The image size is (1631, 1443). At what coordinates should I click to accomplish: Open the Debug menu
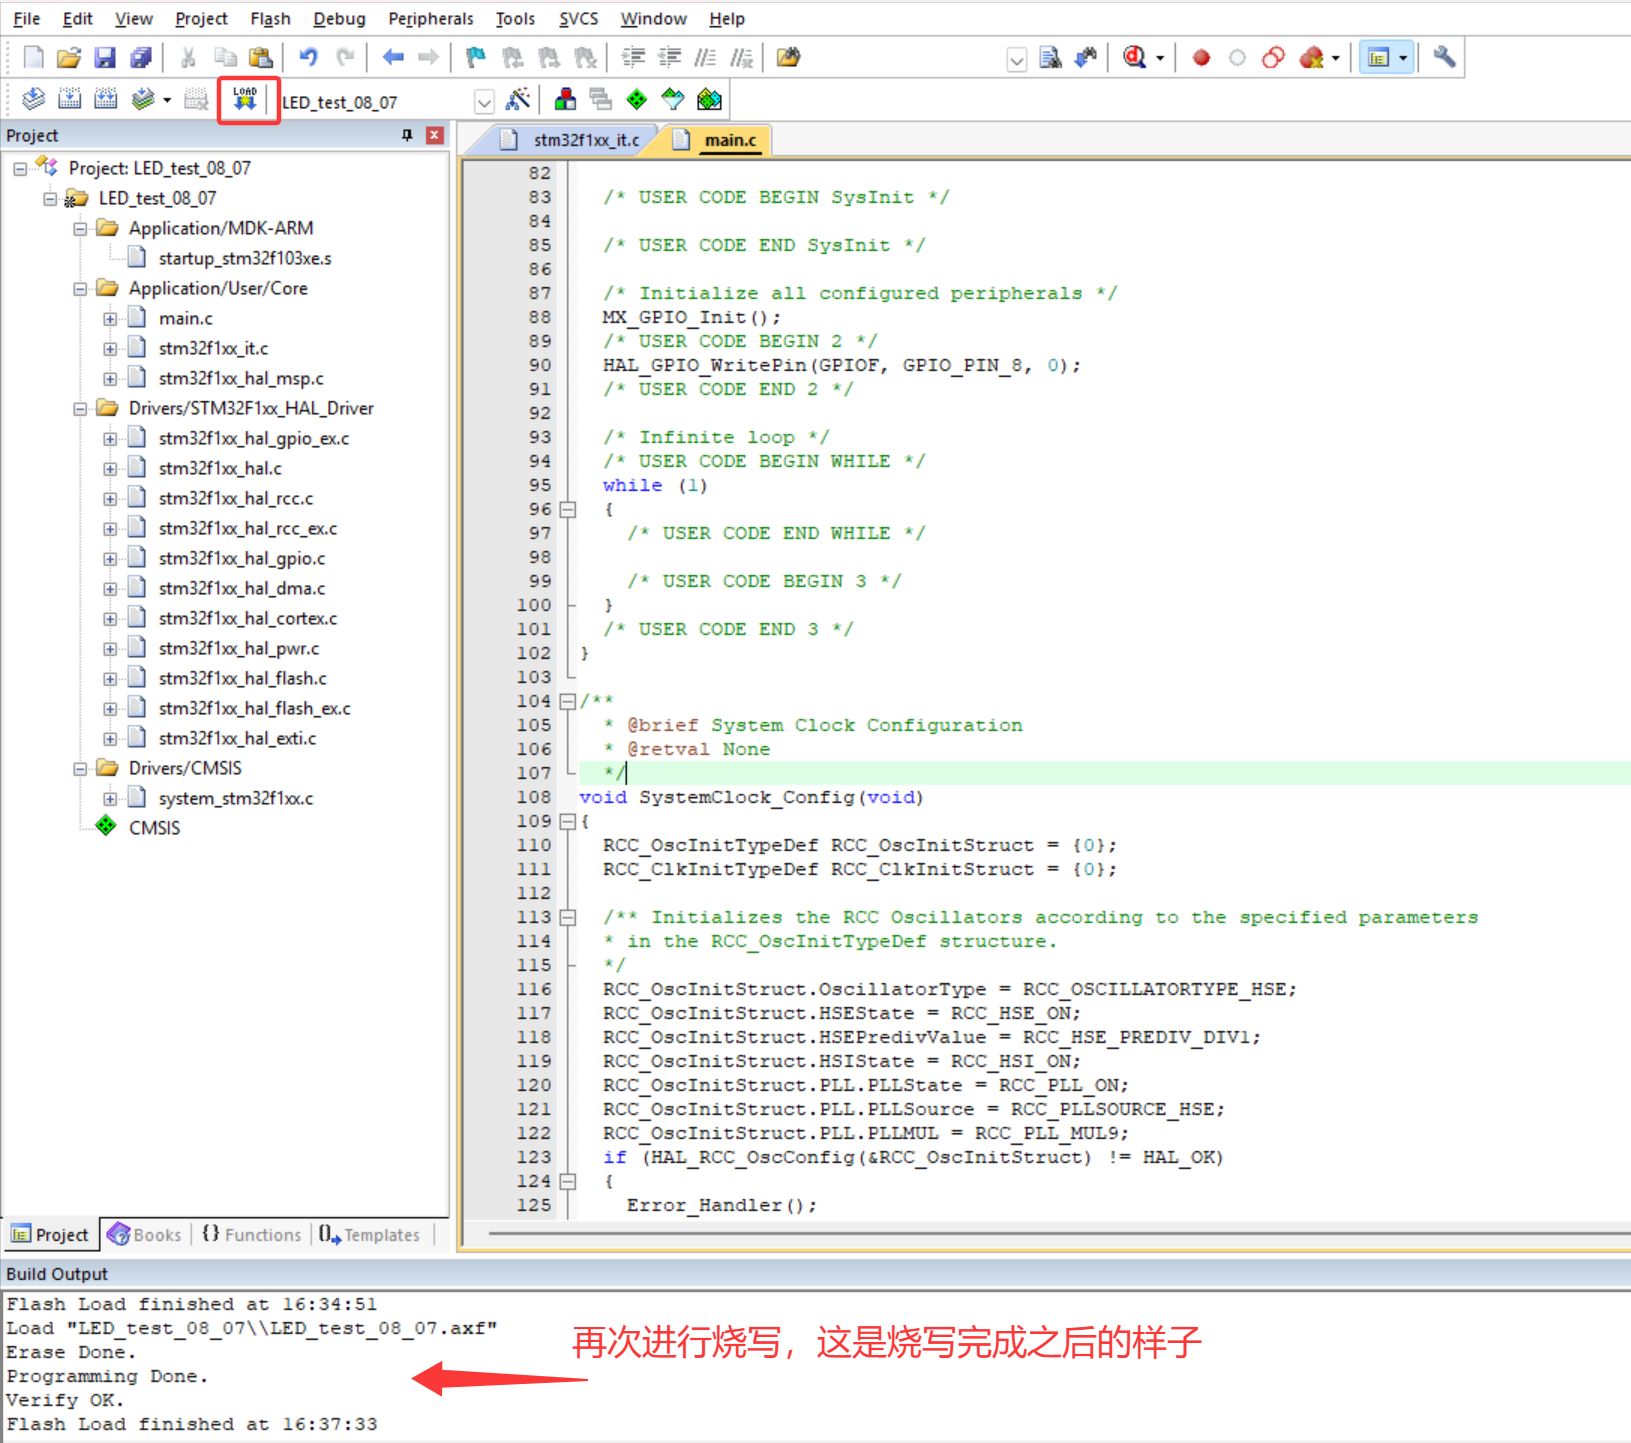coord(339,19)
